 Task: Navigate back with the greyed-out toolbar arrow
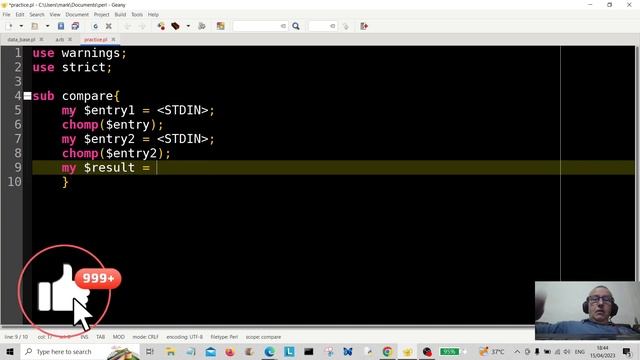pos(128,26)
